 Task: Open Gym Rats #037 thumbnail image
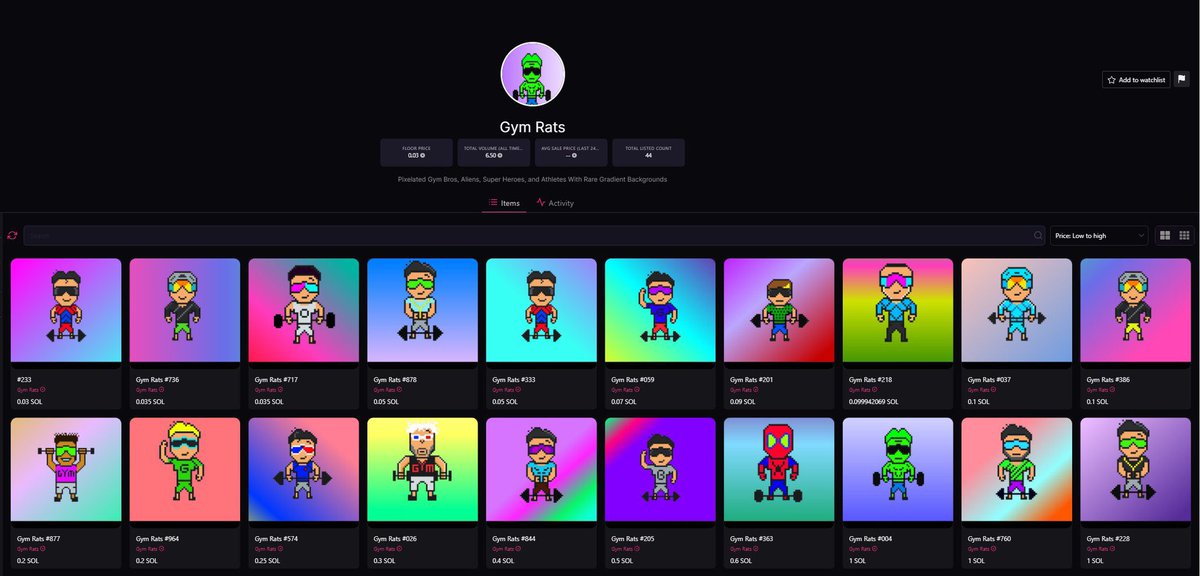[x=1018, y=310]
